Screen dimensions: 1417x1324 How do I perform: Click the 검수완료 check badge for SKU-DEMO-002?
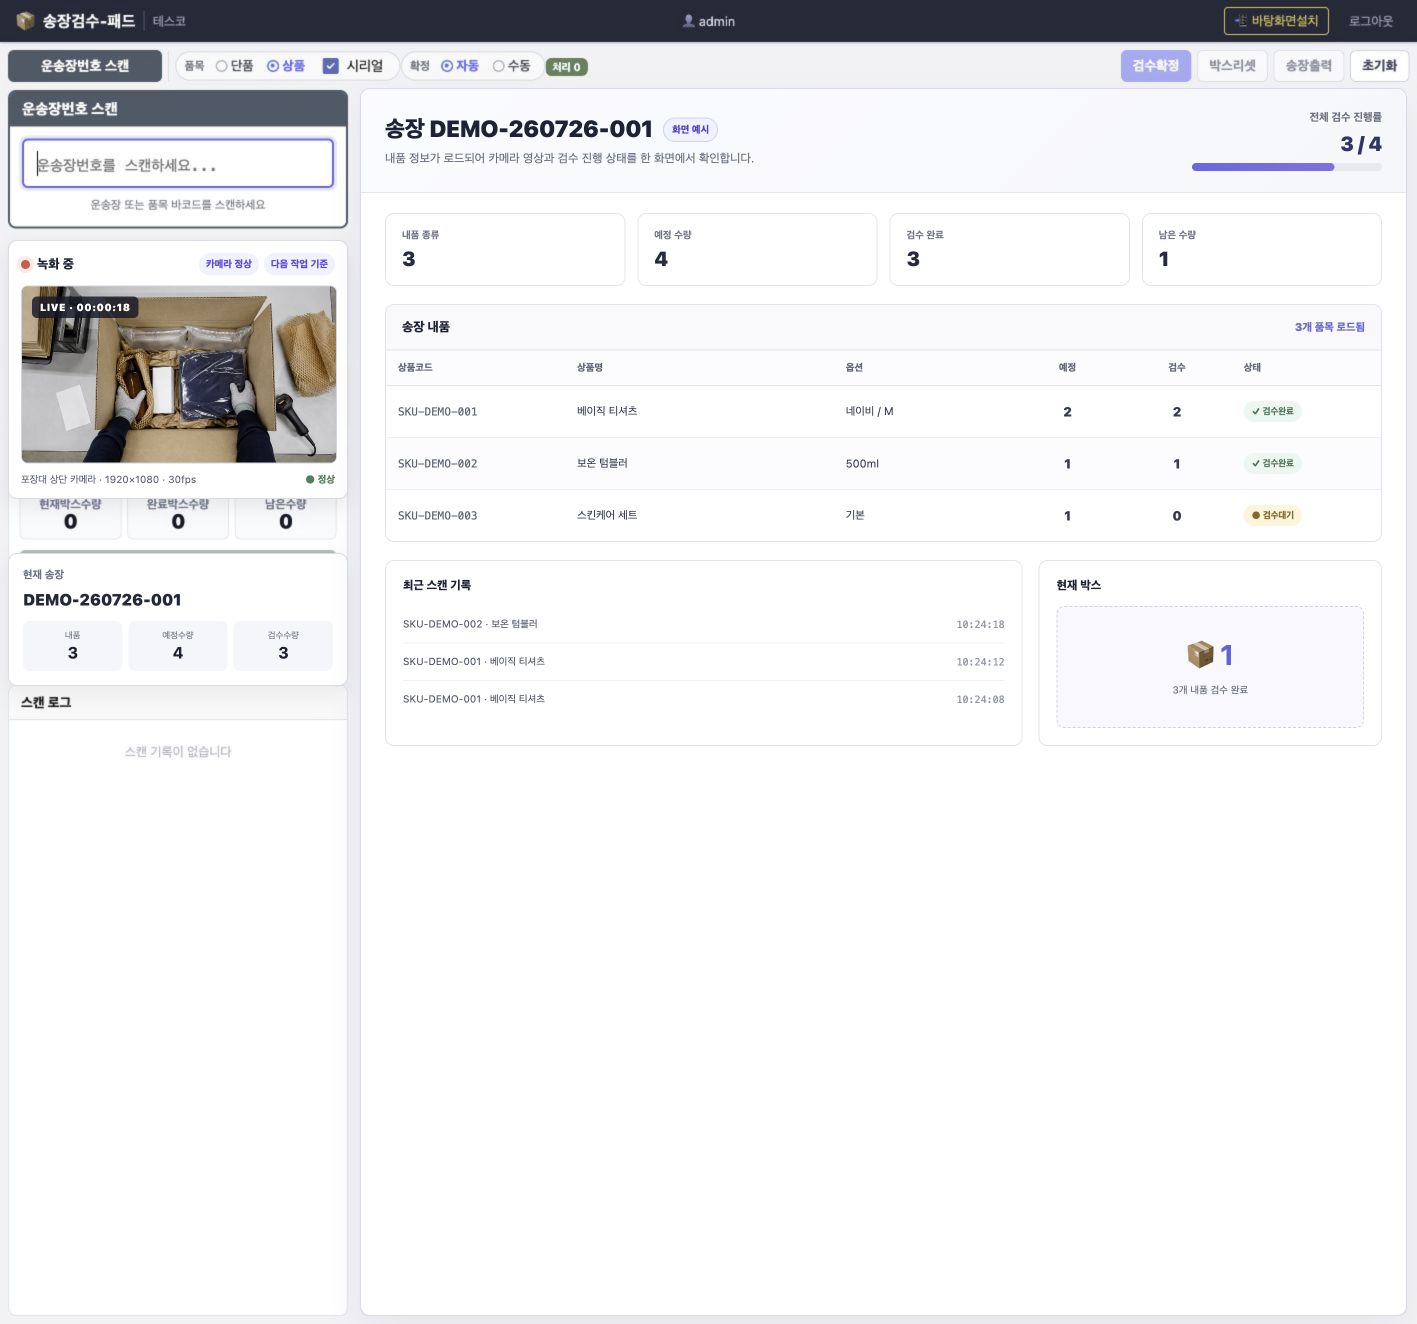(1273, 463)
